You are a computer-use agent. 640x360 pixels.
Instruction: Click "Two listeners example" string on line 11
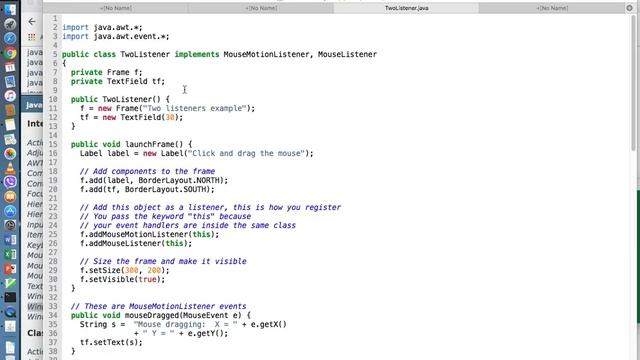196,108
